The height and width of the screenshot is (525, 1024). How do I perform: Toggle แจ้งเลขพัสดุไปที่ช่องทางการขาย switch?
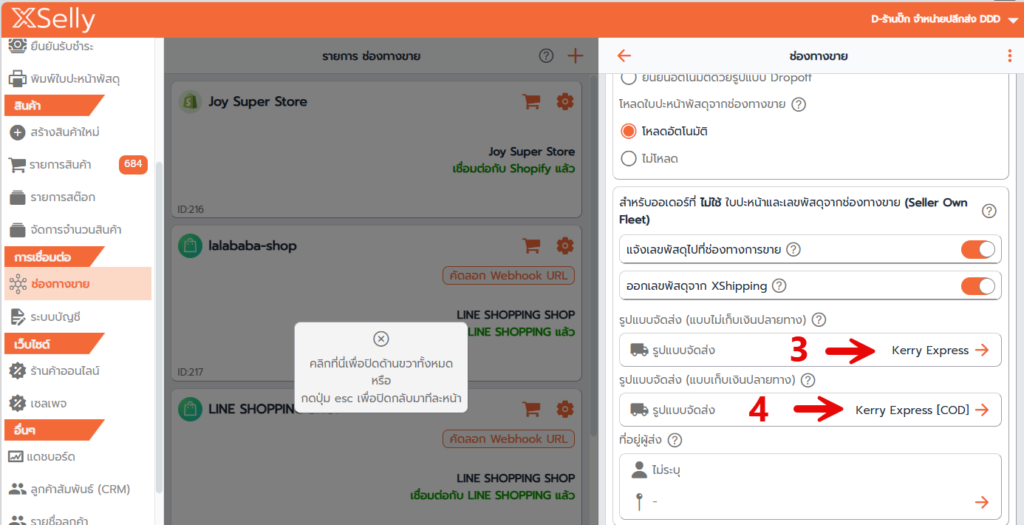[x=977, y=249]
